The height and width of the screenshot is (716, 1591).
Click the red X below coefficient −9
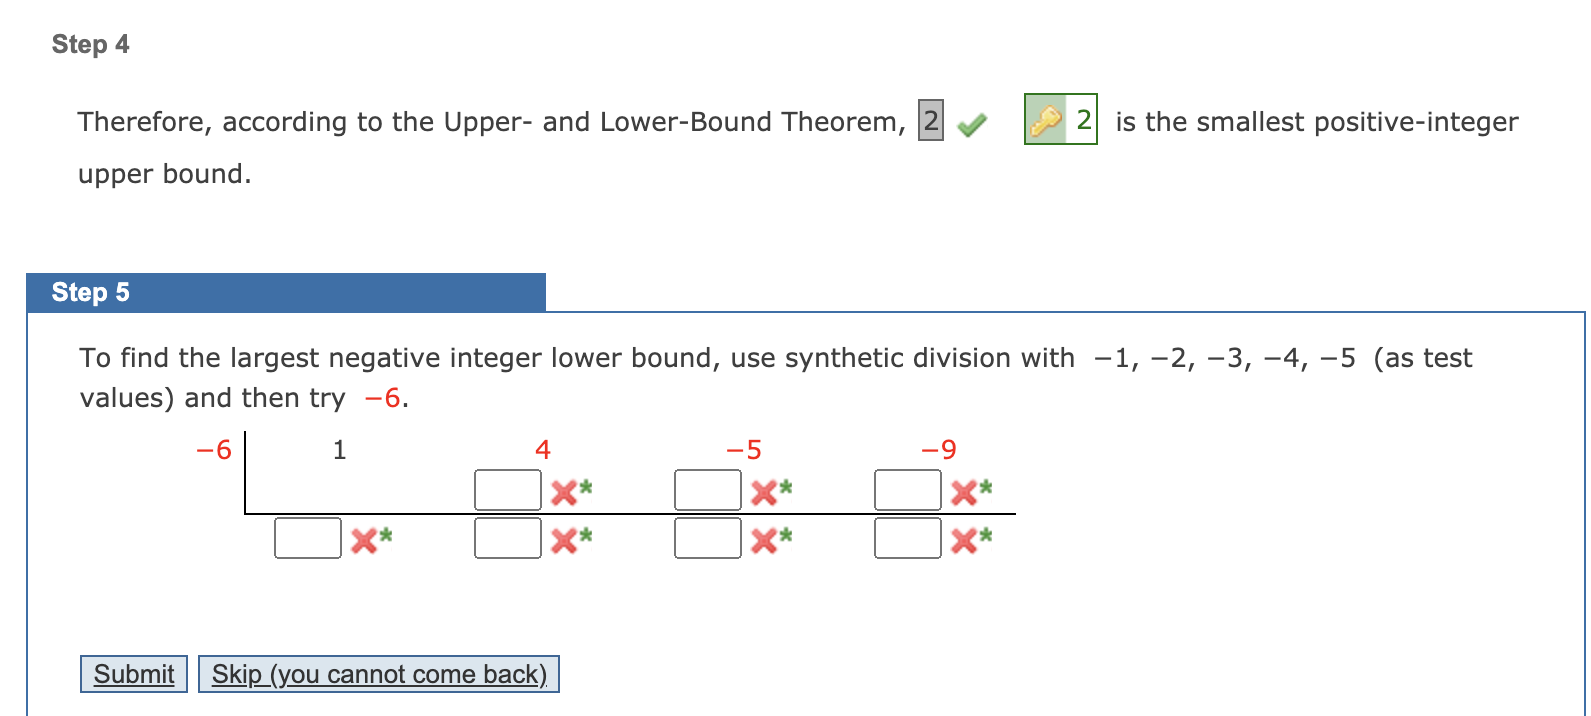click(963, 491)
